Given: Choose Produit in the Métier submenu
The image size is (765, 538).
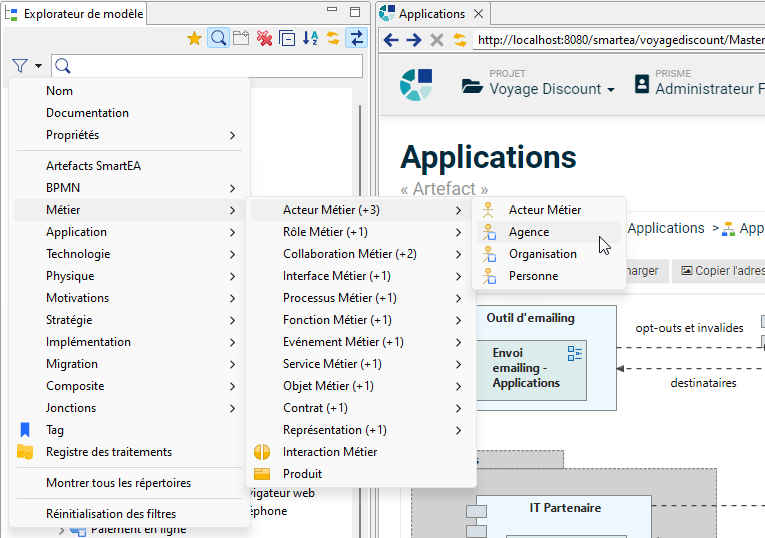Looking at the screenshot, I should pos(302,474).
